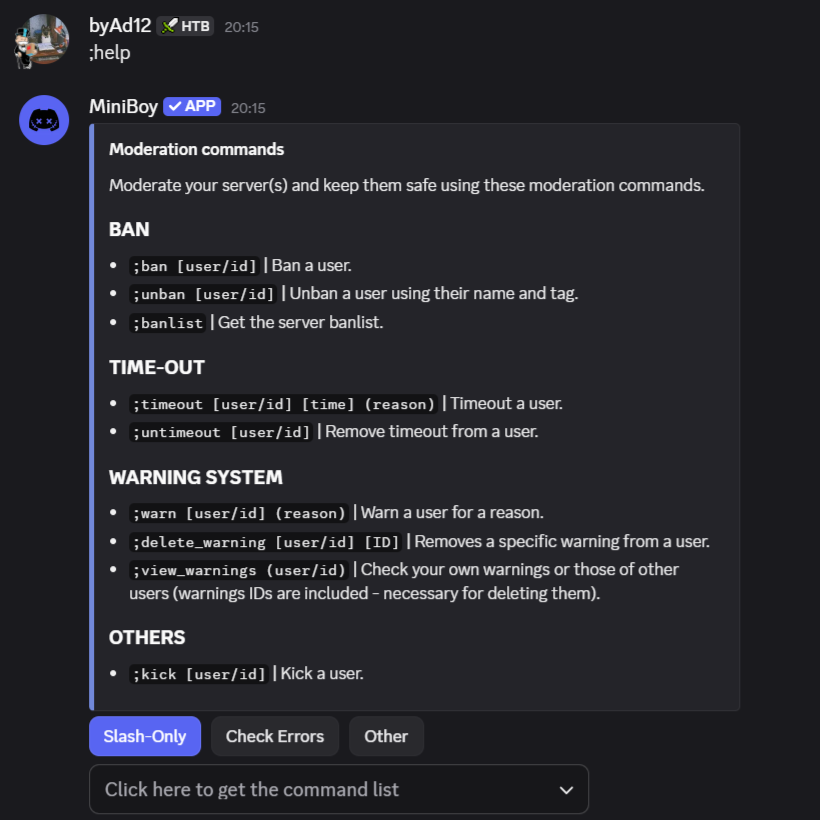Click the byAd12 username

[x=119, y=26]
